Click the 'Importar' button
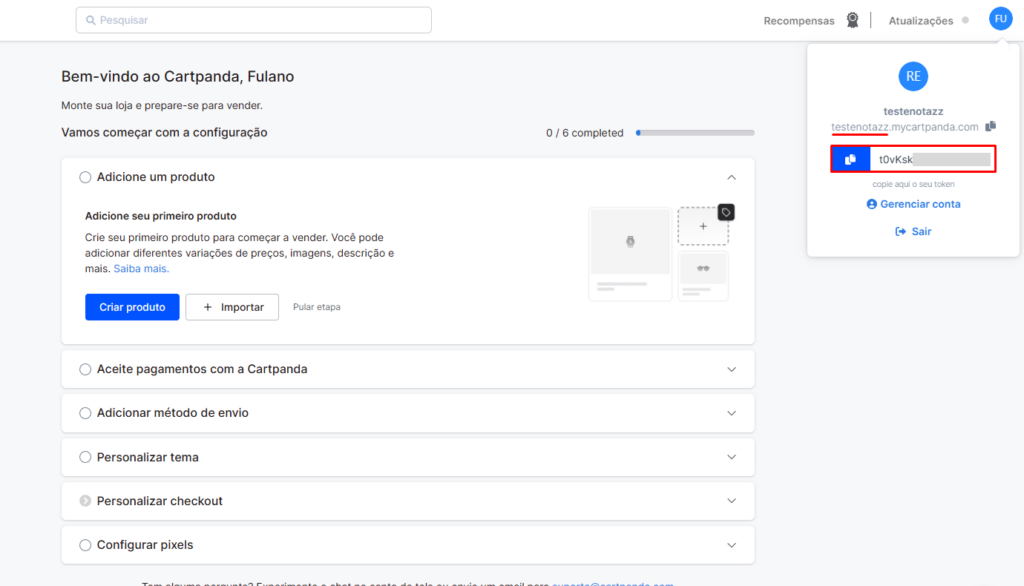The height and width of the screenshot is (586, 1024). (x=232, y=307)
